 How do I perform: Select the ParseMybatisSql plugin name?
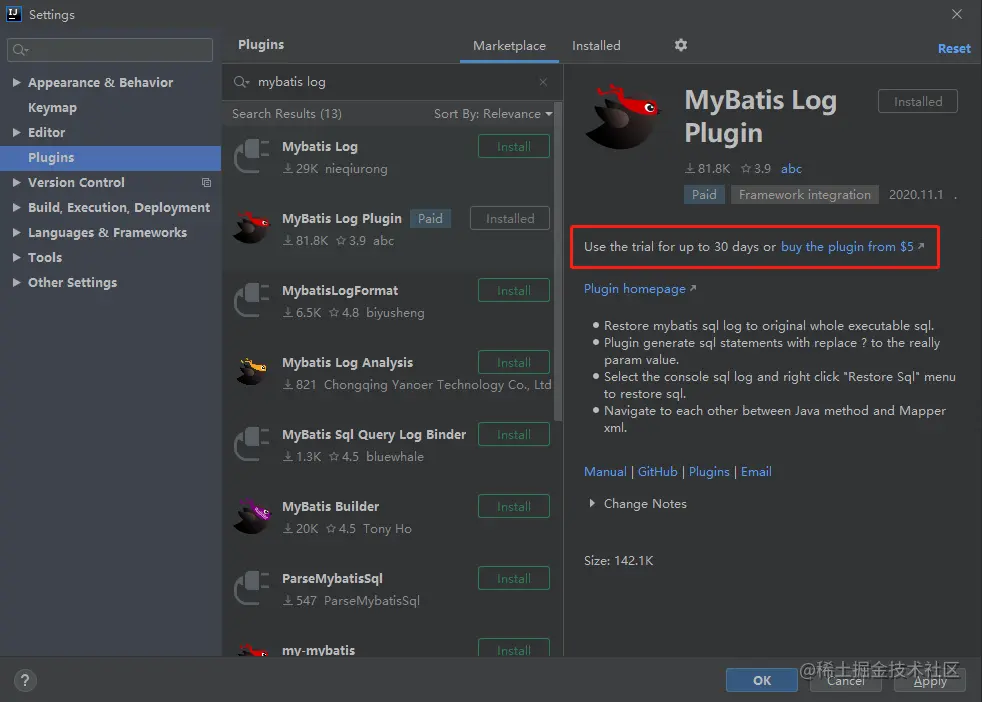(332, 579)
